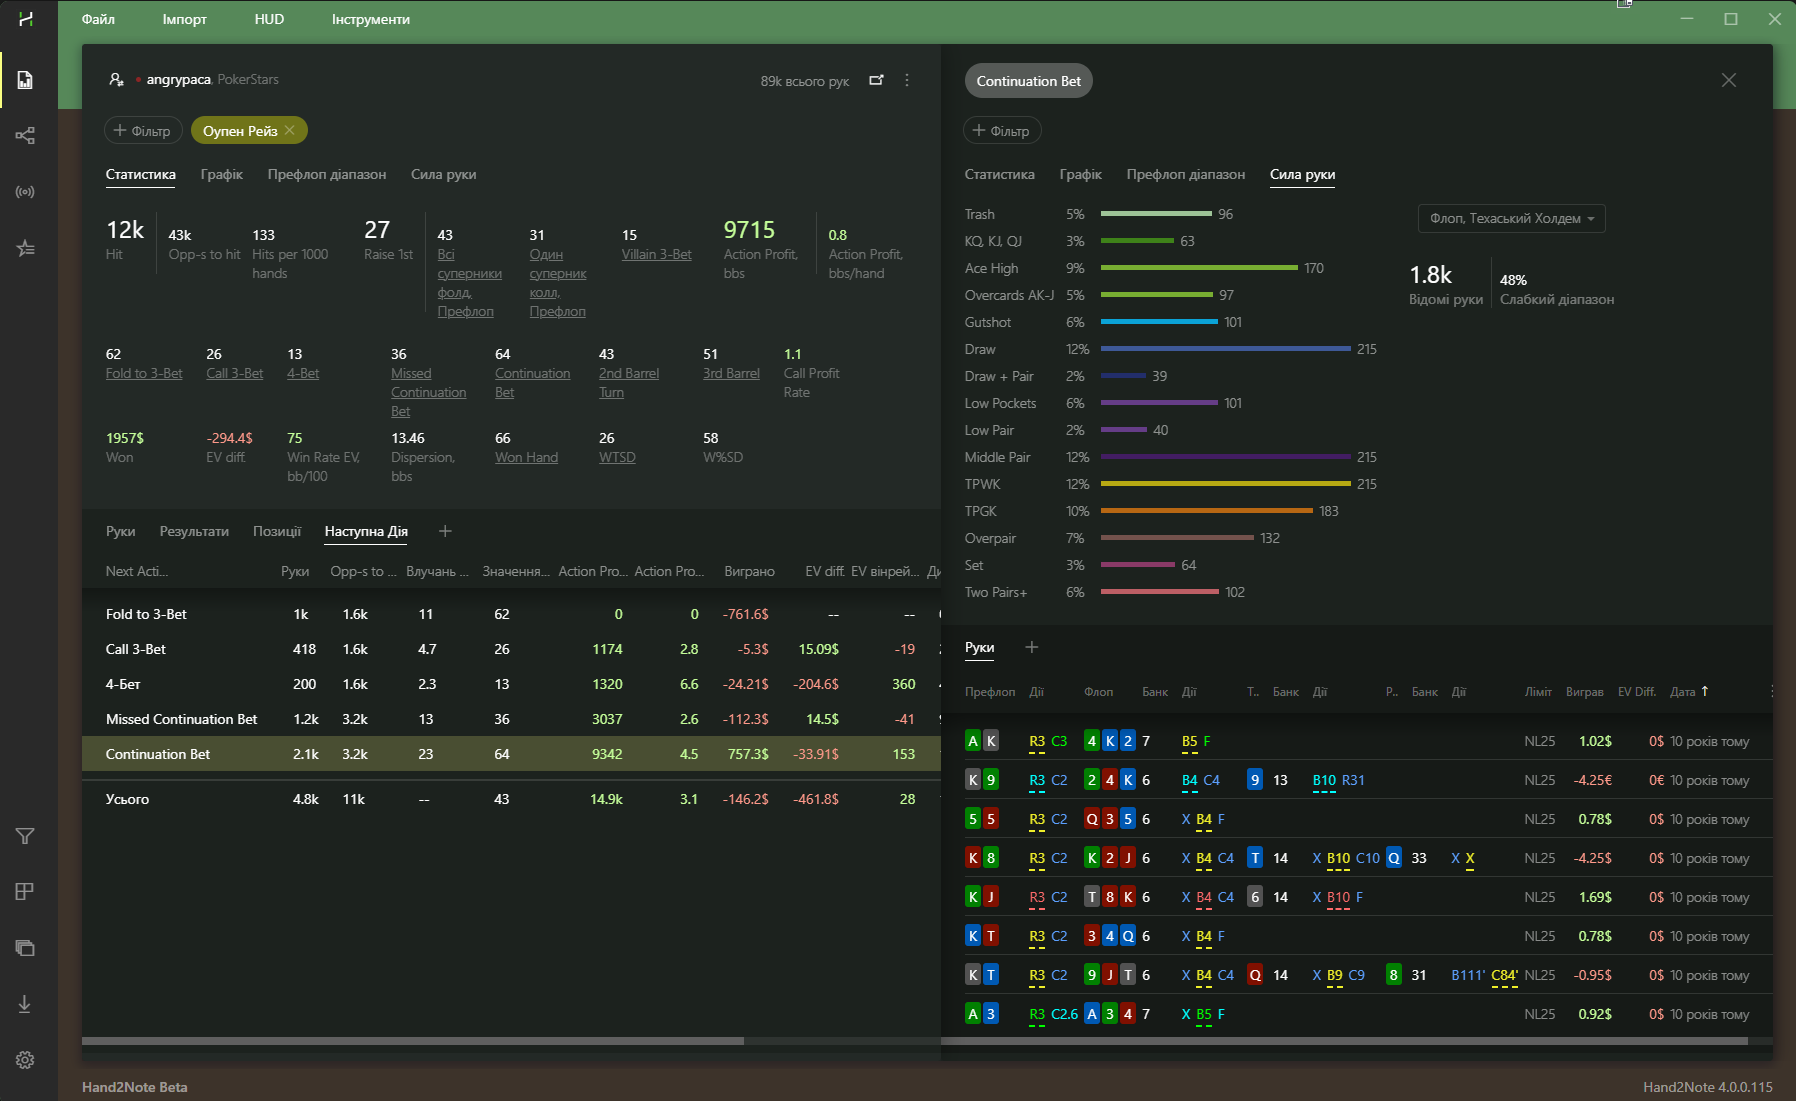Screen dimensions: 1796x1101
Task: Select the 4-Бет row in table
Action: tap(511, 684)
